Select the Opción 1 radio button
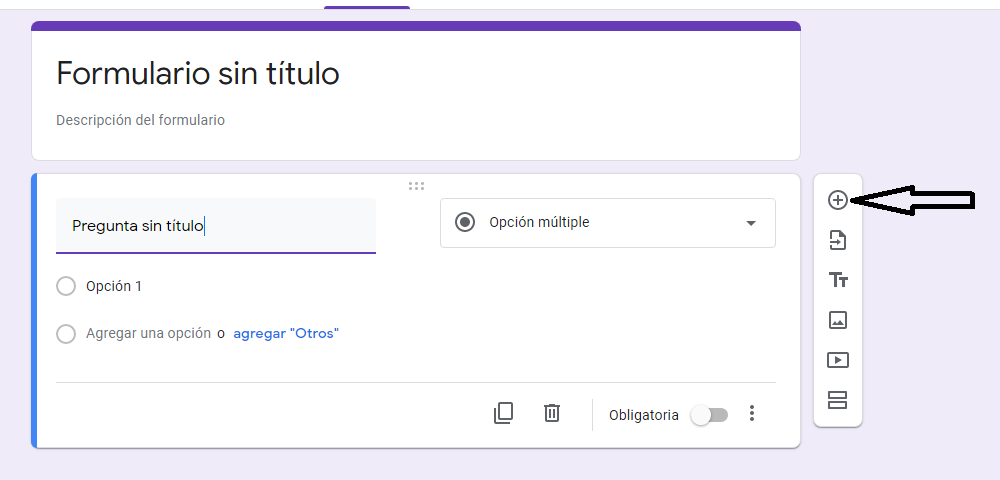The width and height of the screenshot is (1000, 480). pyautogui.click(x=66, y=286)
